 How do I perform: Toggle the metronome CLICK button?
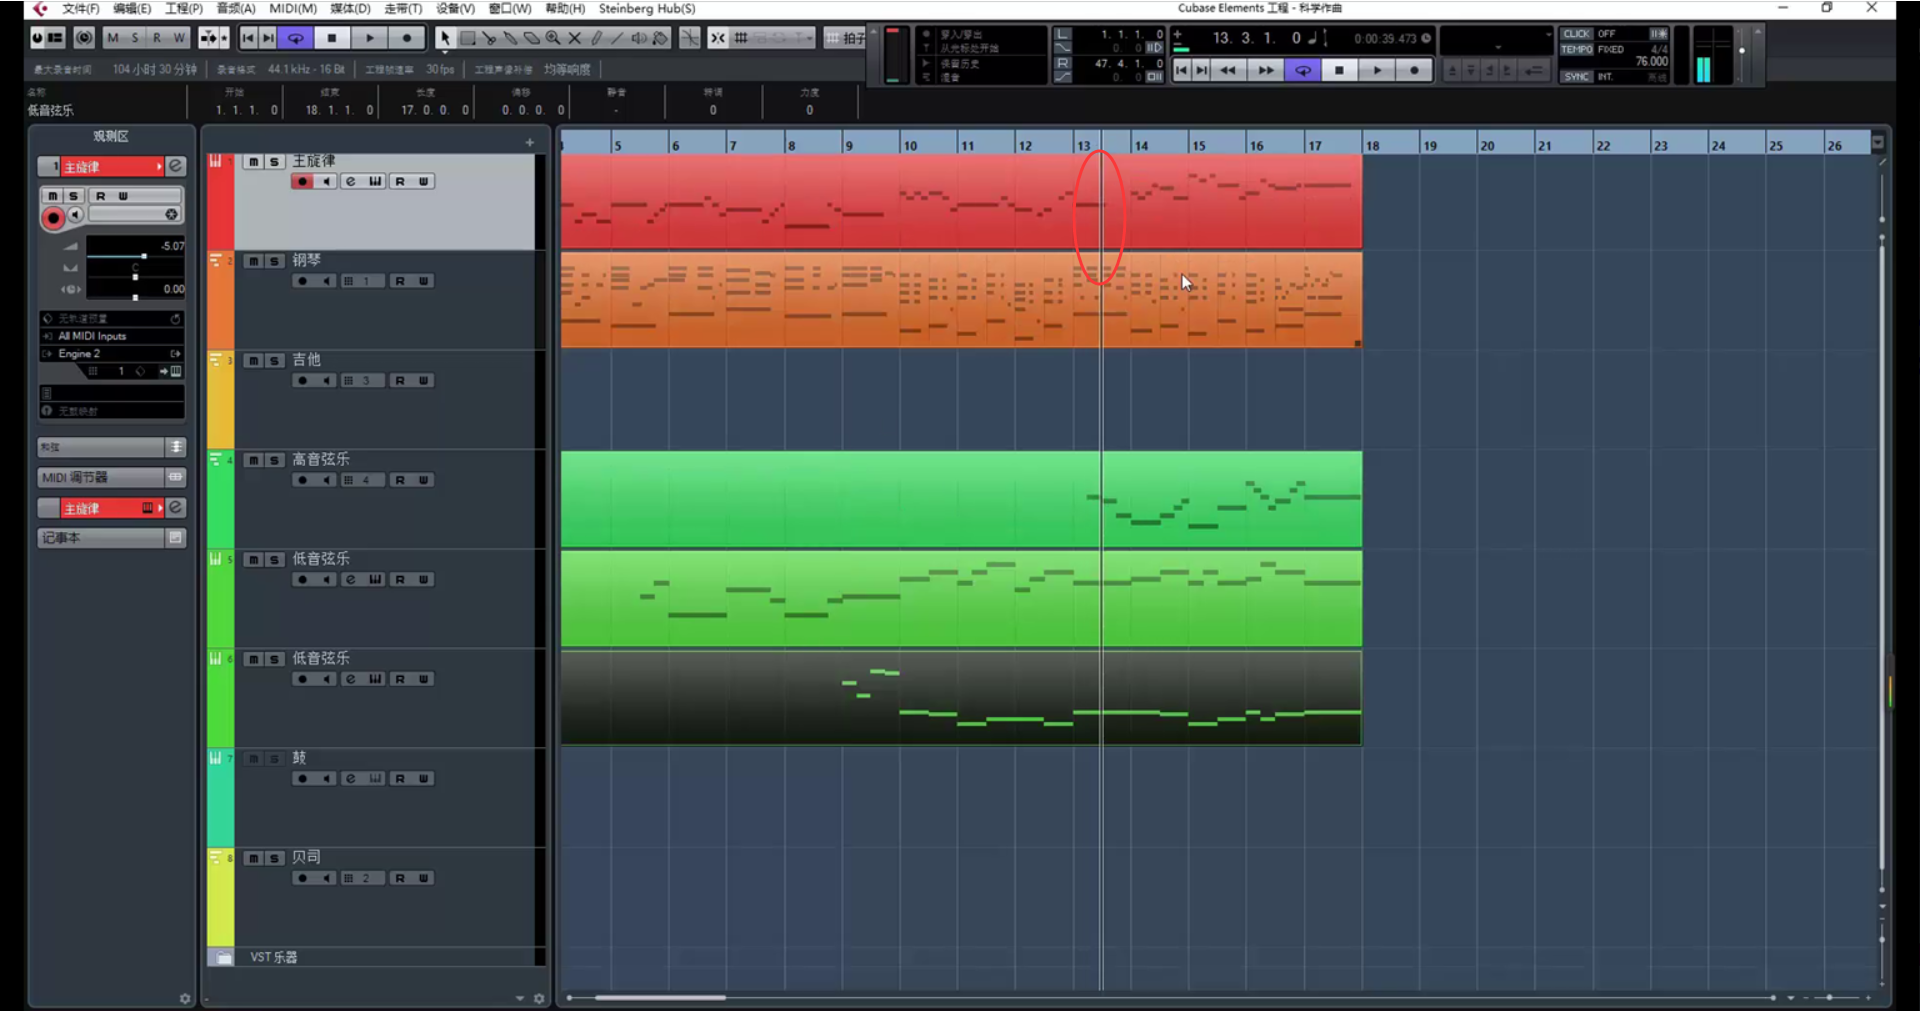[1577, 34]
